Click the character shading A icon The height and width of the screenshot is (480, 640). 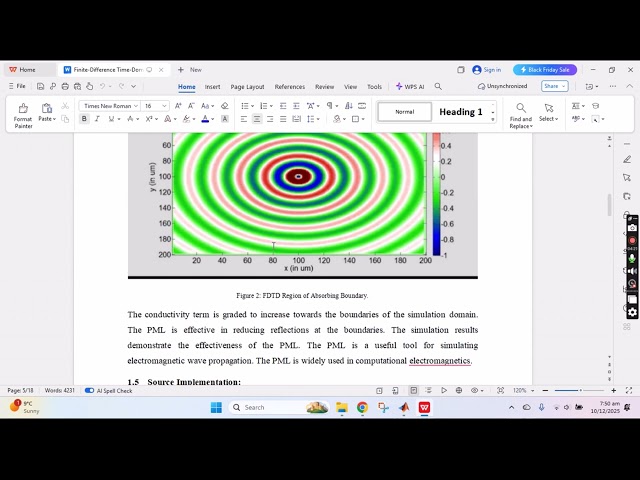[x=224, y=119]
